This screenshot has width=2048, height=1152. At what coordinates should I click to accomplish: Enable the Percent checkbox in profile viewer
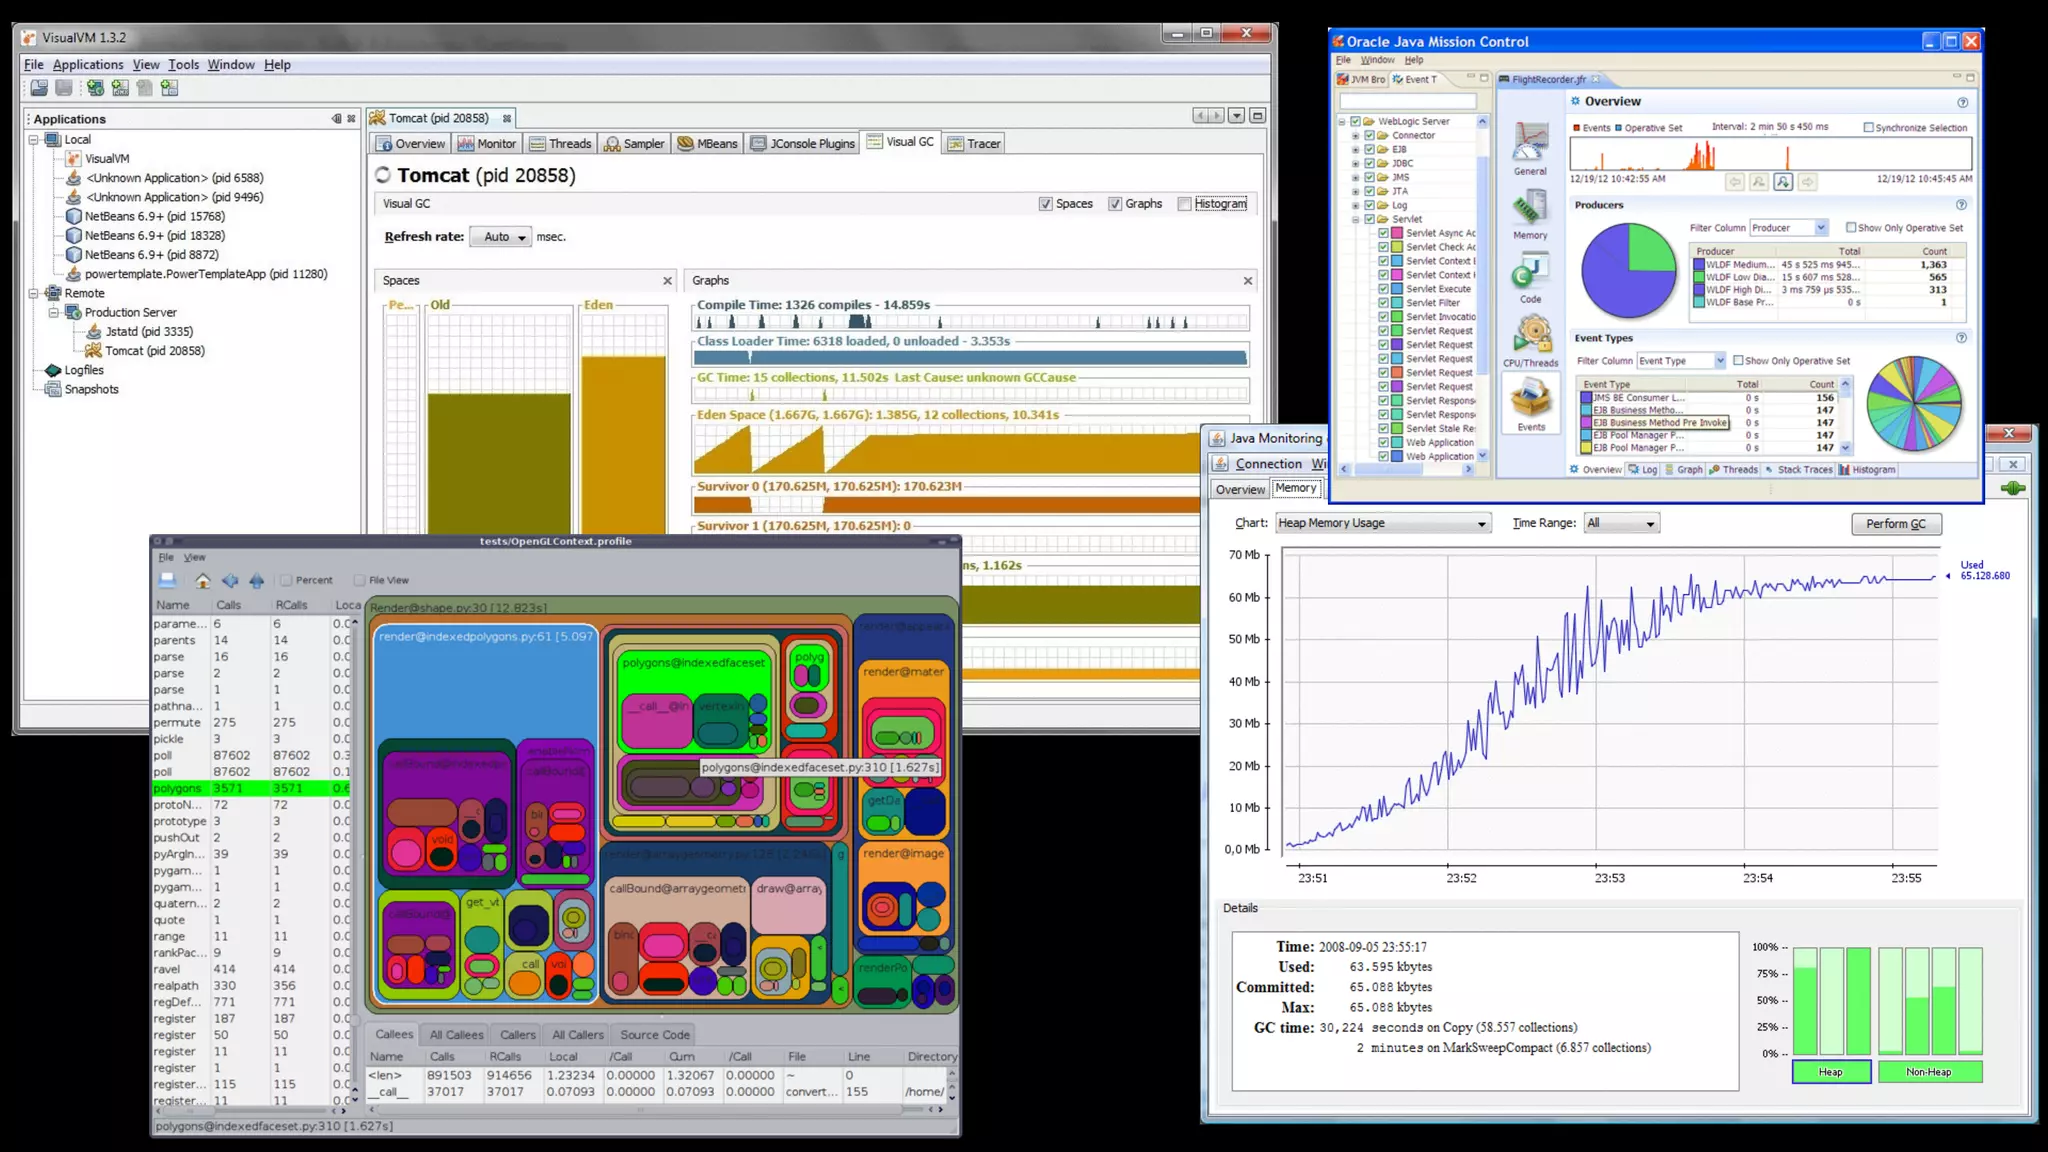(x=286, y=580)
